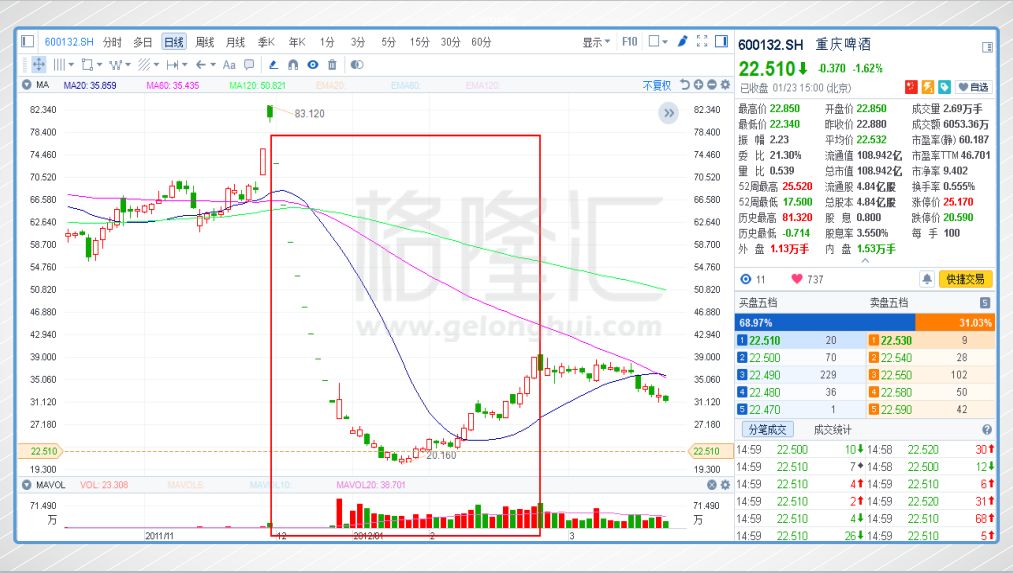The width and height of the screenshot is (1013, 573).
Task: Like the stock with heart icon
Action: pyautogui.click(x=797, y=279)
